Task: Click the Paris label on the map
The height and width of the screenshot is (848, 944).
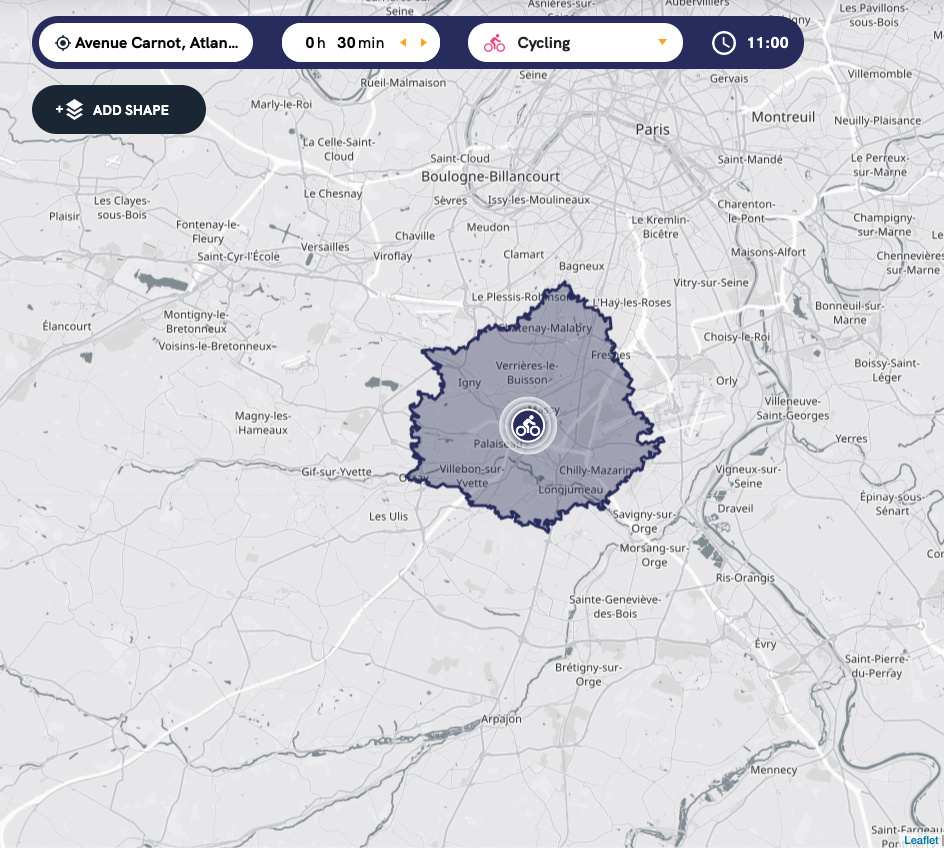Action: tap(653, 129)
